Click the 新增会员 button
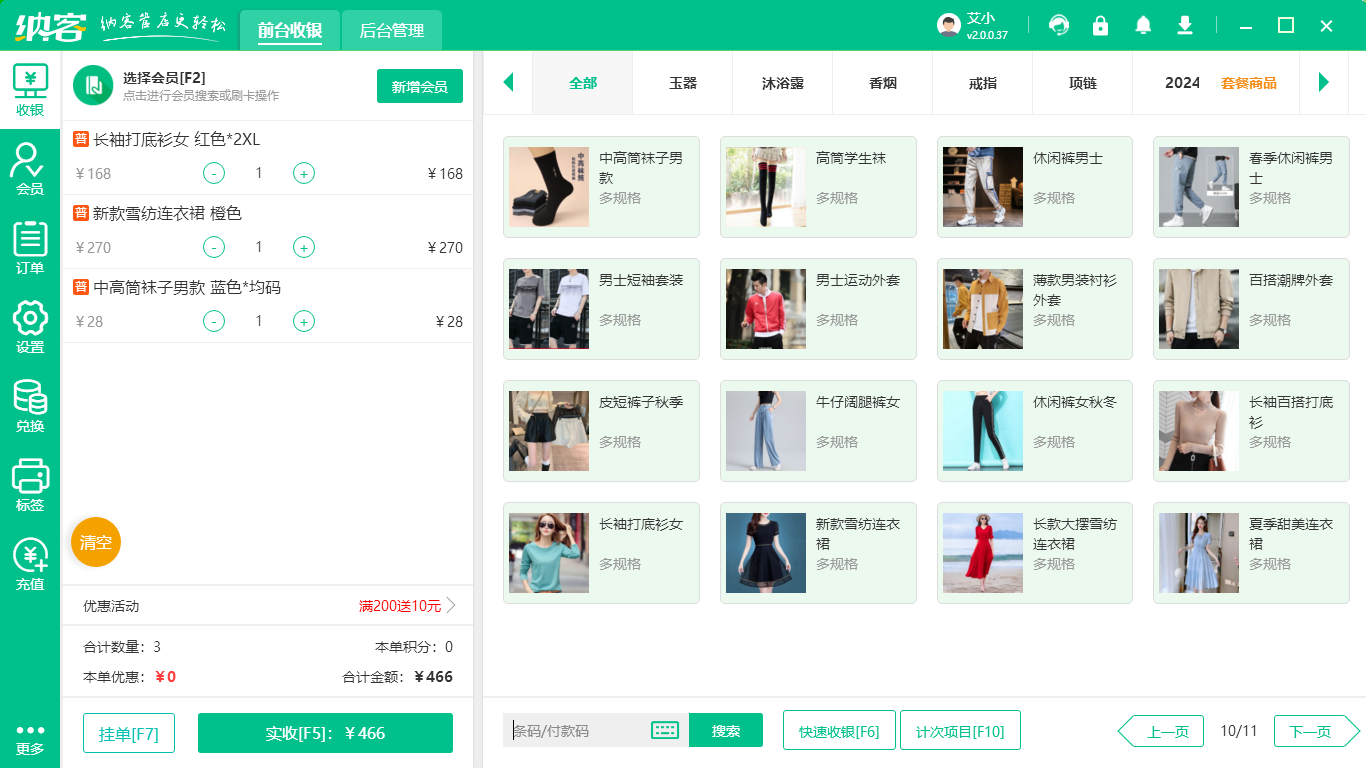 (x=419, y=87)
